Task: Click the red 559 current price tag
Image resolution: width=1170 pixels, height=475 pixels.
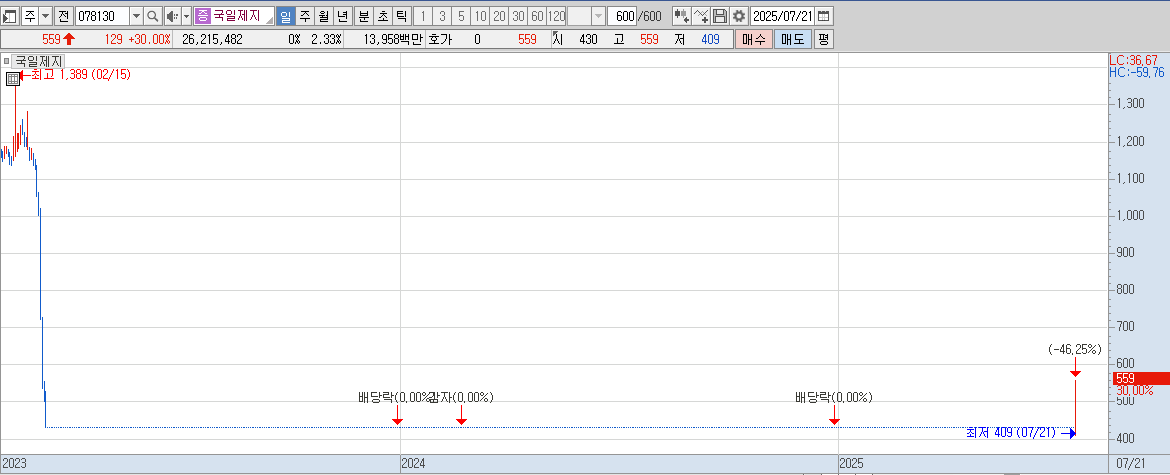Action: (x=1140, y=378)
